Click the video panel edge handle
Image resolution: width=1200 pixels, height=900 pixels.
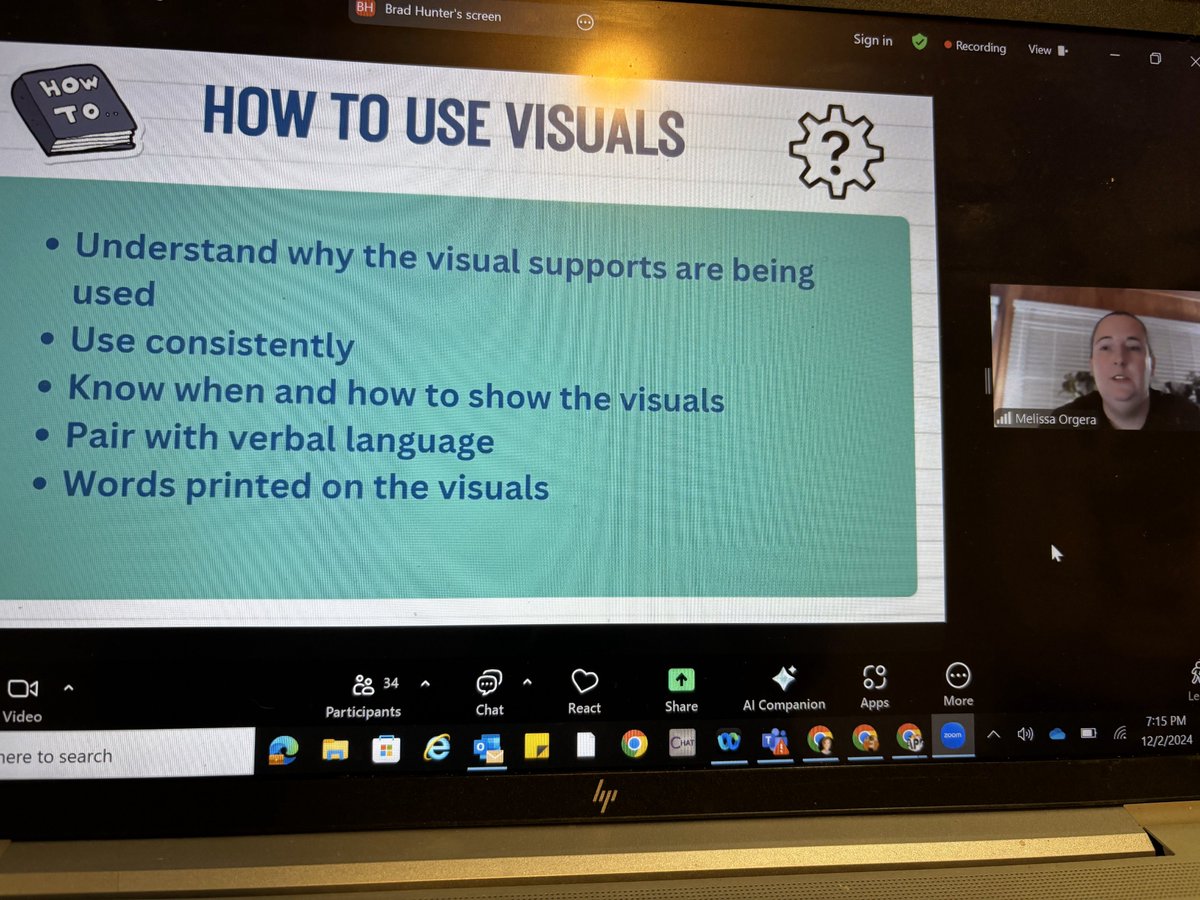(x=987, y=380)
